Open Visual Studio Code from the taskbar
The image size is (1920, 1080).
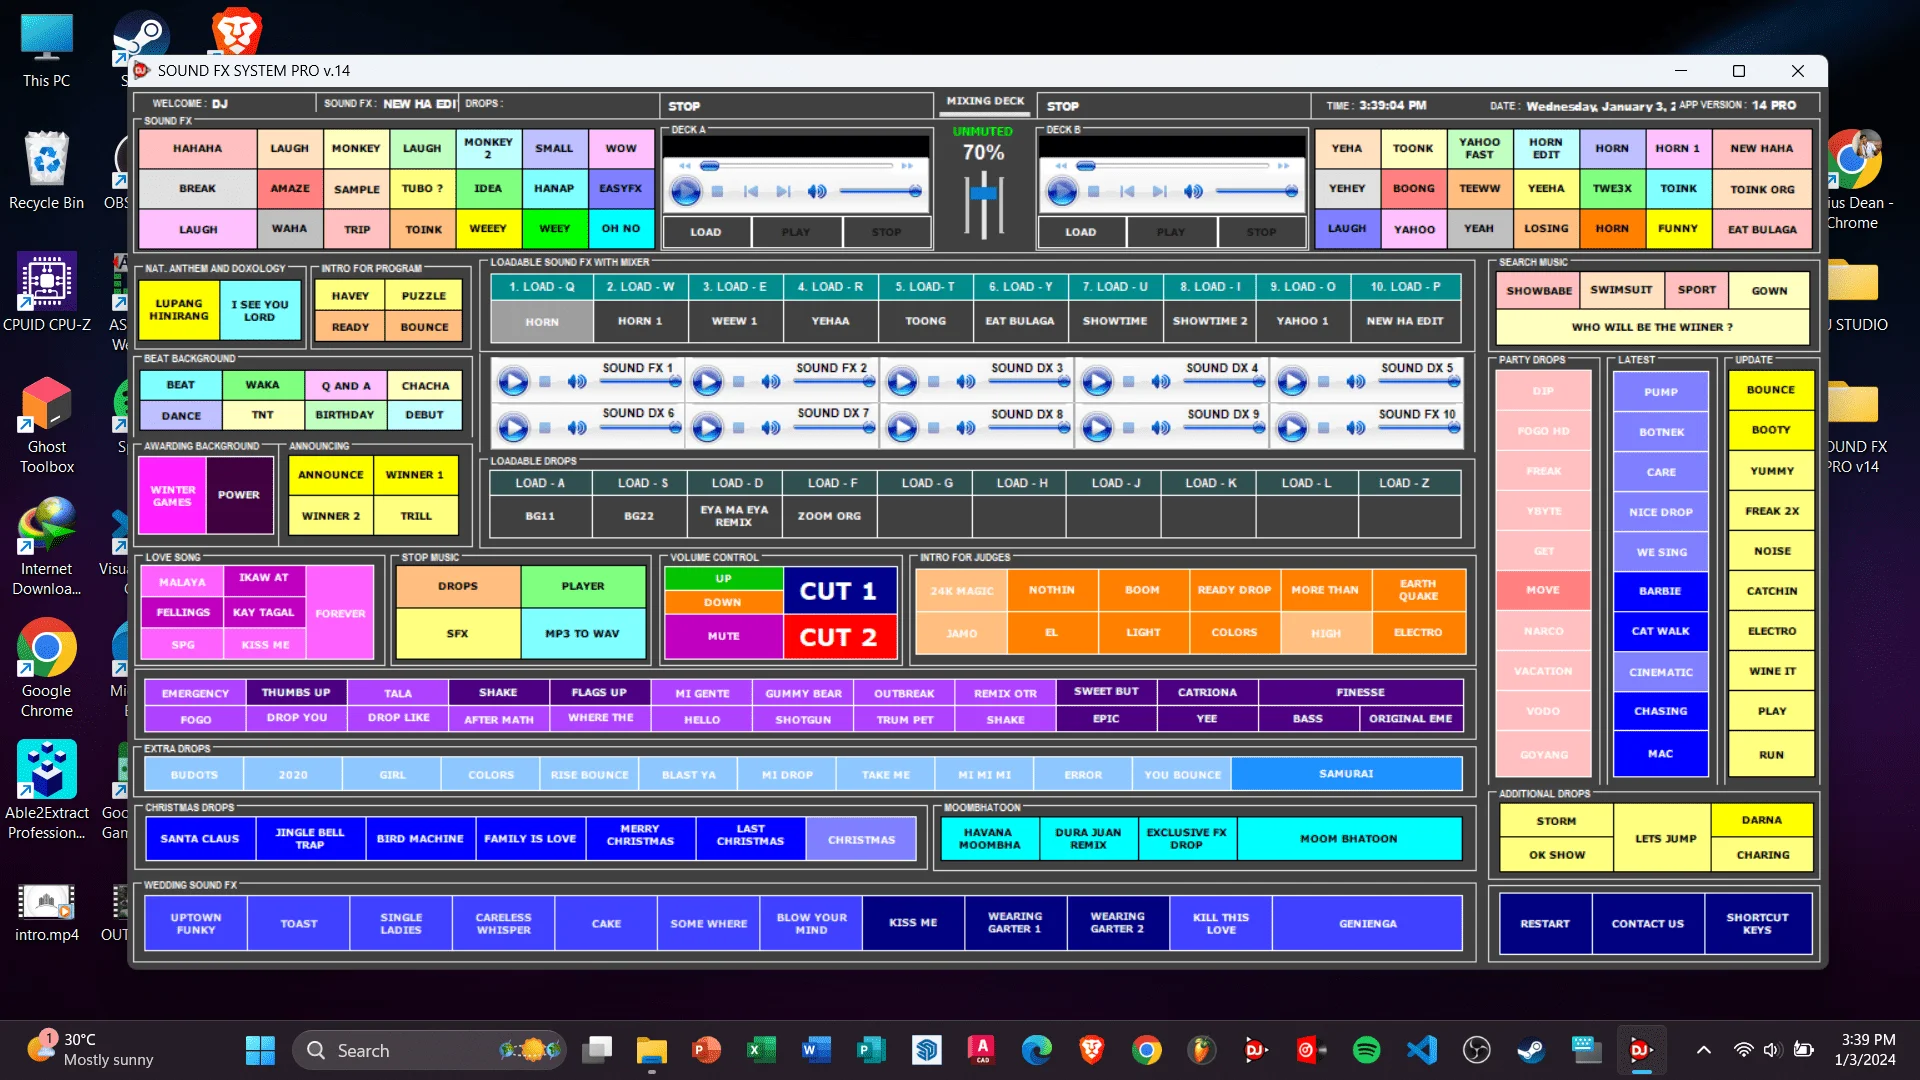coord(1422,1050)
